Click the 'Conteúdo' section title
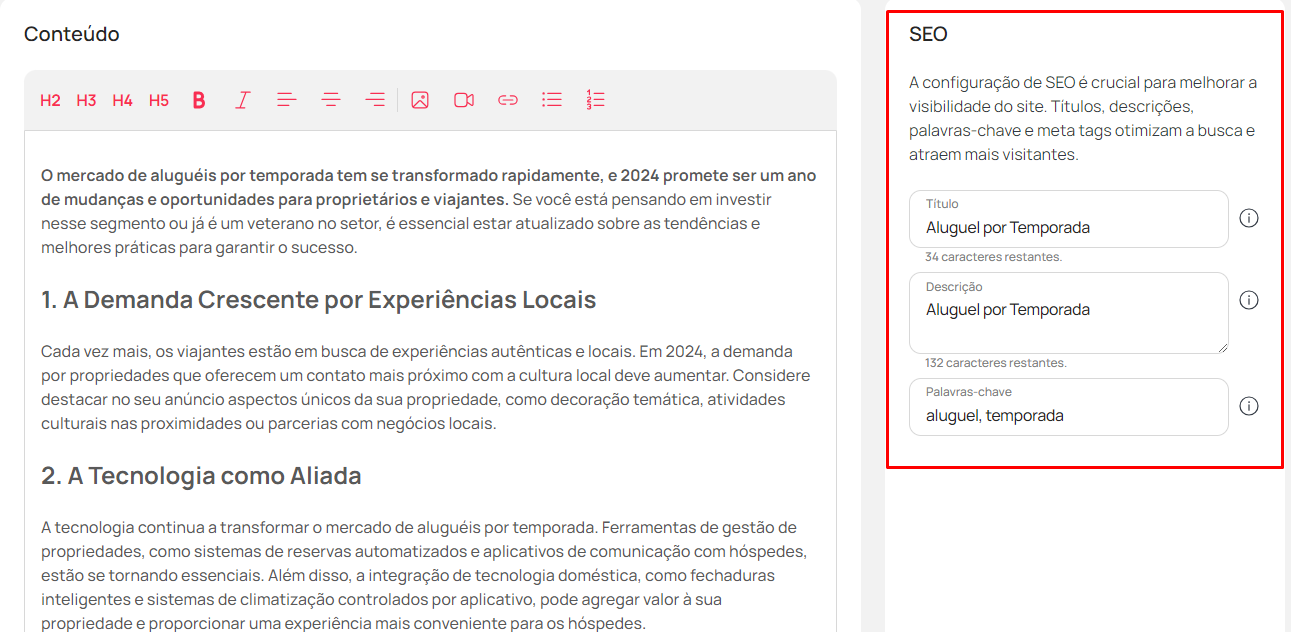The image size is (1291, 632). pos(72,34)
